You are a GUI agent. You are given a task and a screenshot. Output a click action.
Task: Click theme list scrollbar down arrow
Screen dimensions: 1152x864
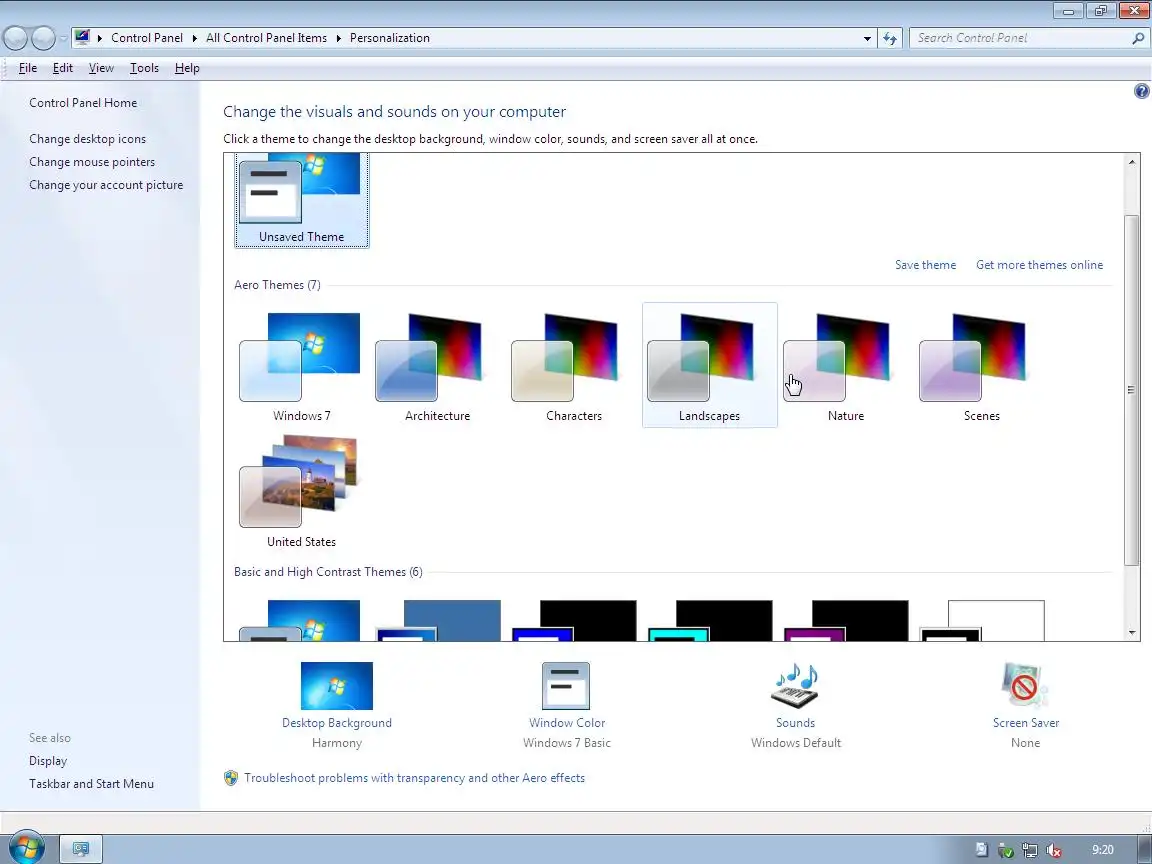click(x=1131, y=633)
